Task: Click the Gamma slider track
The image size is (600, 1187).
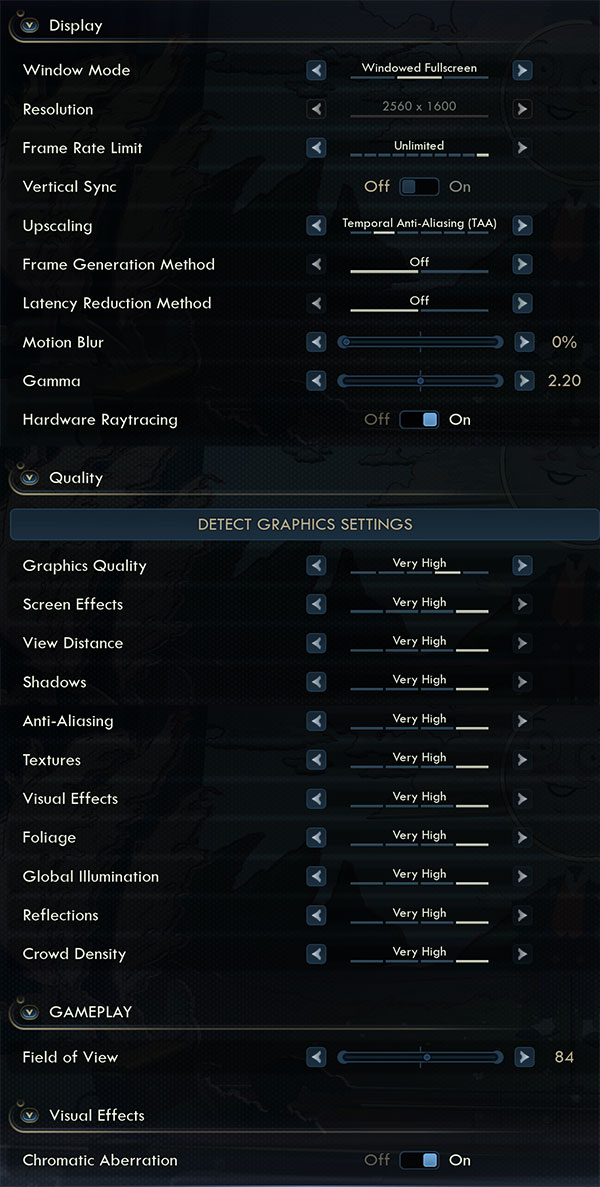Action: pyautogui.click(x=420, y=381)
